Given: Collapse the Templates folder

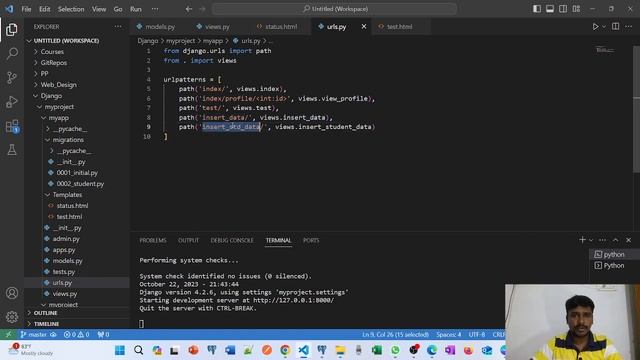Looking at the screenshot, I should 67,195.
